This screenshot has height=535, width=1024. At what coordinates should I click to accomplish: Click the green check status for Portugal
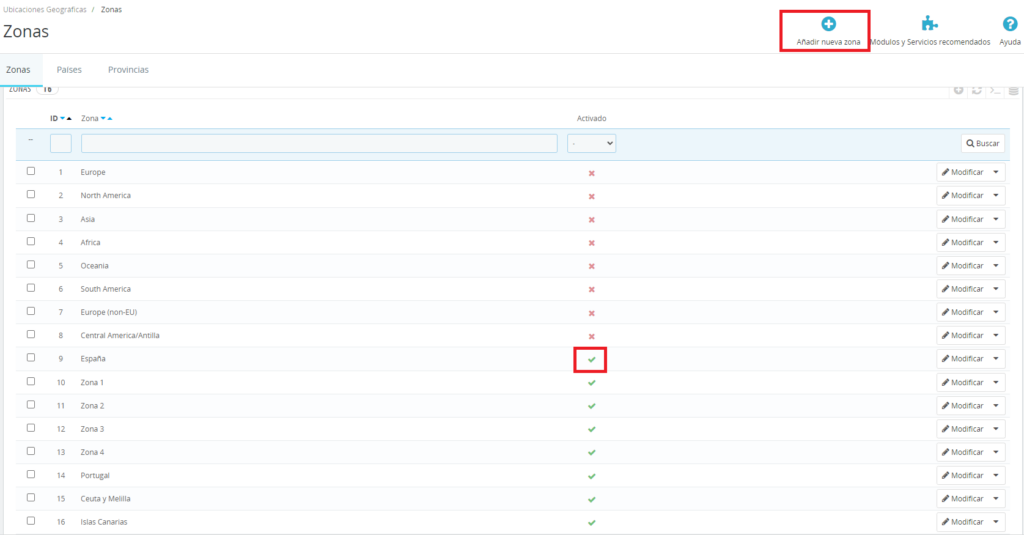pyautogui.click(x=592, y=476)
